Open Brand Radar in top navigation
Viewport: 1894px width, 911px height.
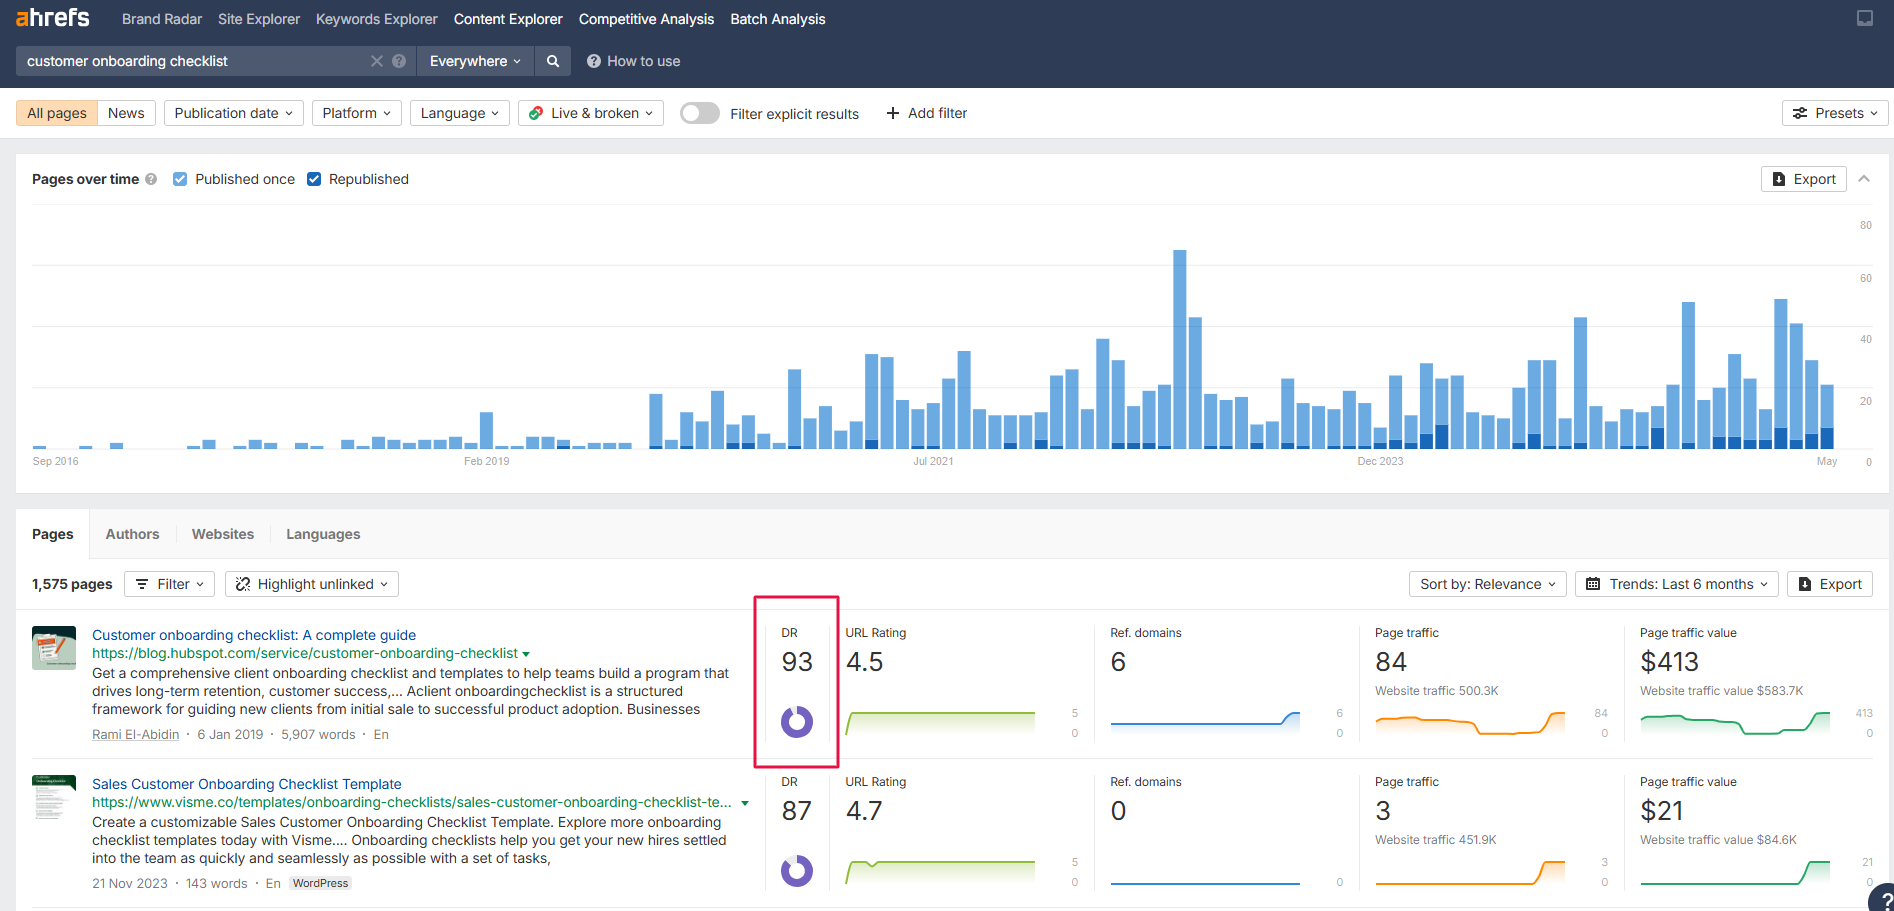click(x=162, y=19)
